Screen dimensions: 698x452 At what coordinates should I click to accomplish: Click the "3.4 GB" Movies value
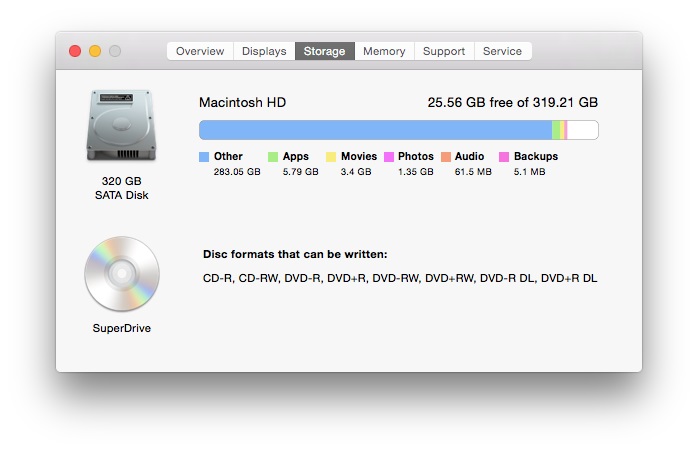click(356, 172)
